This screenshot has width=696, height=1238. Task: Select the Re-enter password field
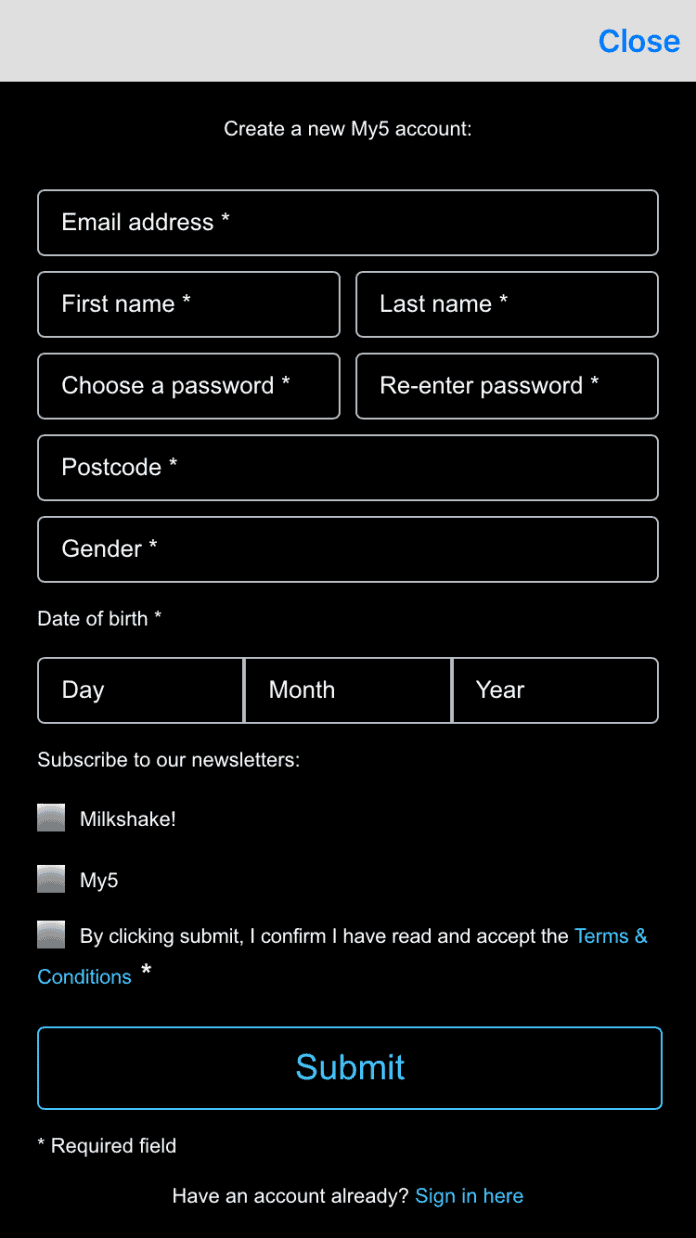(507, 386)
